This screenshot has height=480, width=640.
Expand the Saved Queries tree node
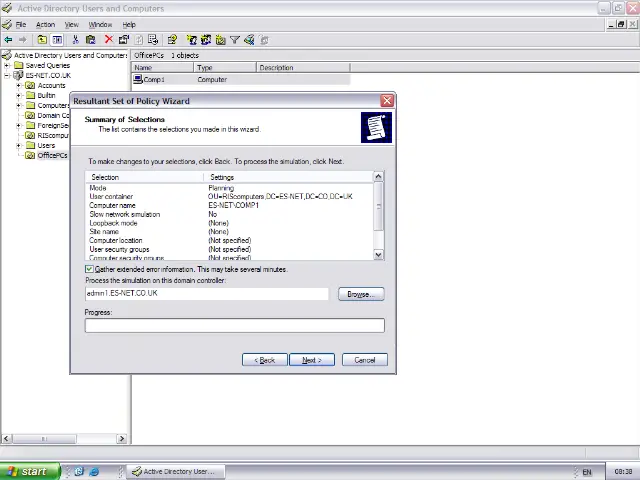(7, 66)
